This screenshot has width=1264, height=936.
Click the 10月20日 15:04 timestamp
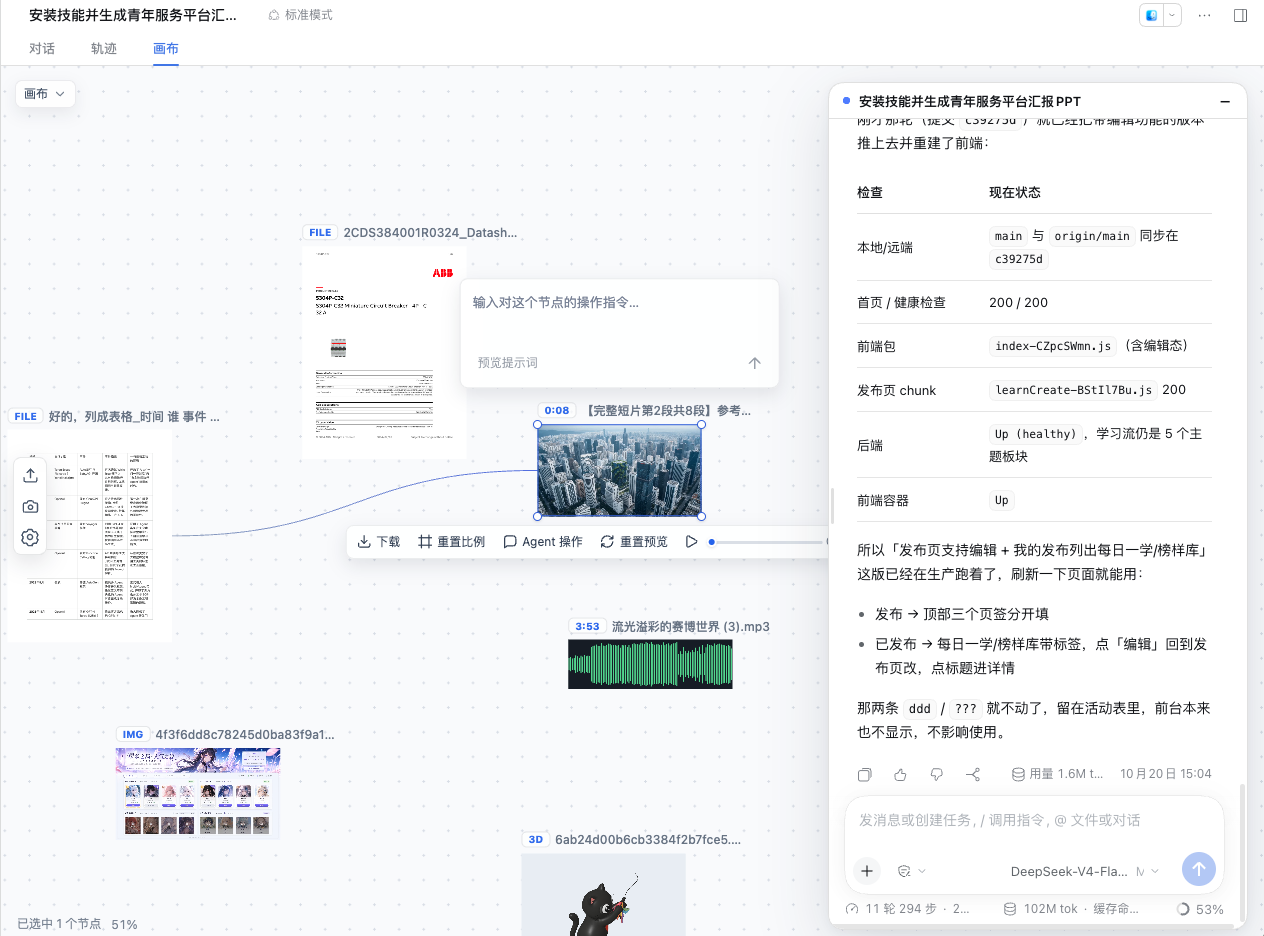1166,774
